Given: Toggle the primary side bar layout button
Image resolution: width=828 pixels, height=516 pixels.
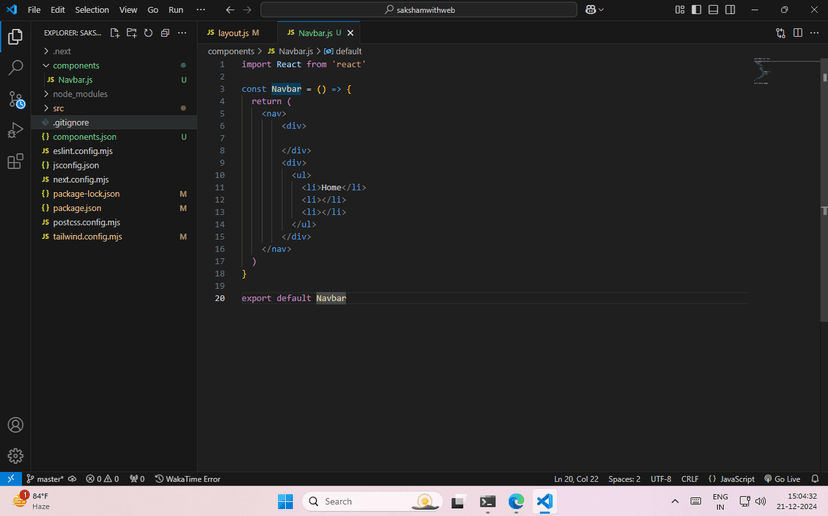Looking at the screenshot, I should click(x=697, y=9).
